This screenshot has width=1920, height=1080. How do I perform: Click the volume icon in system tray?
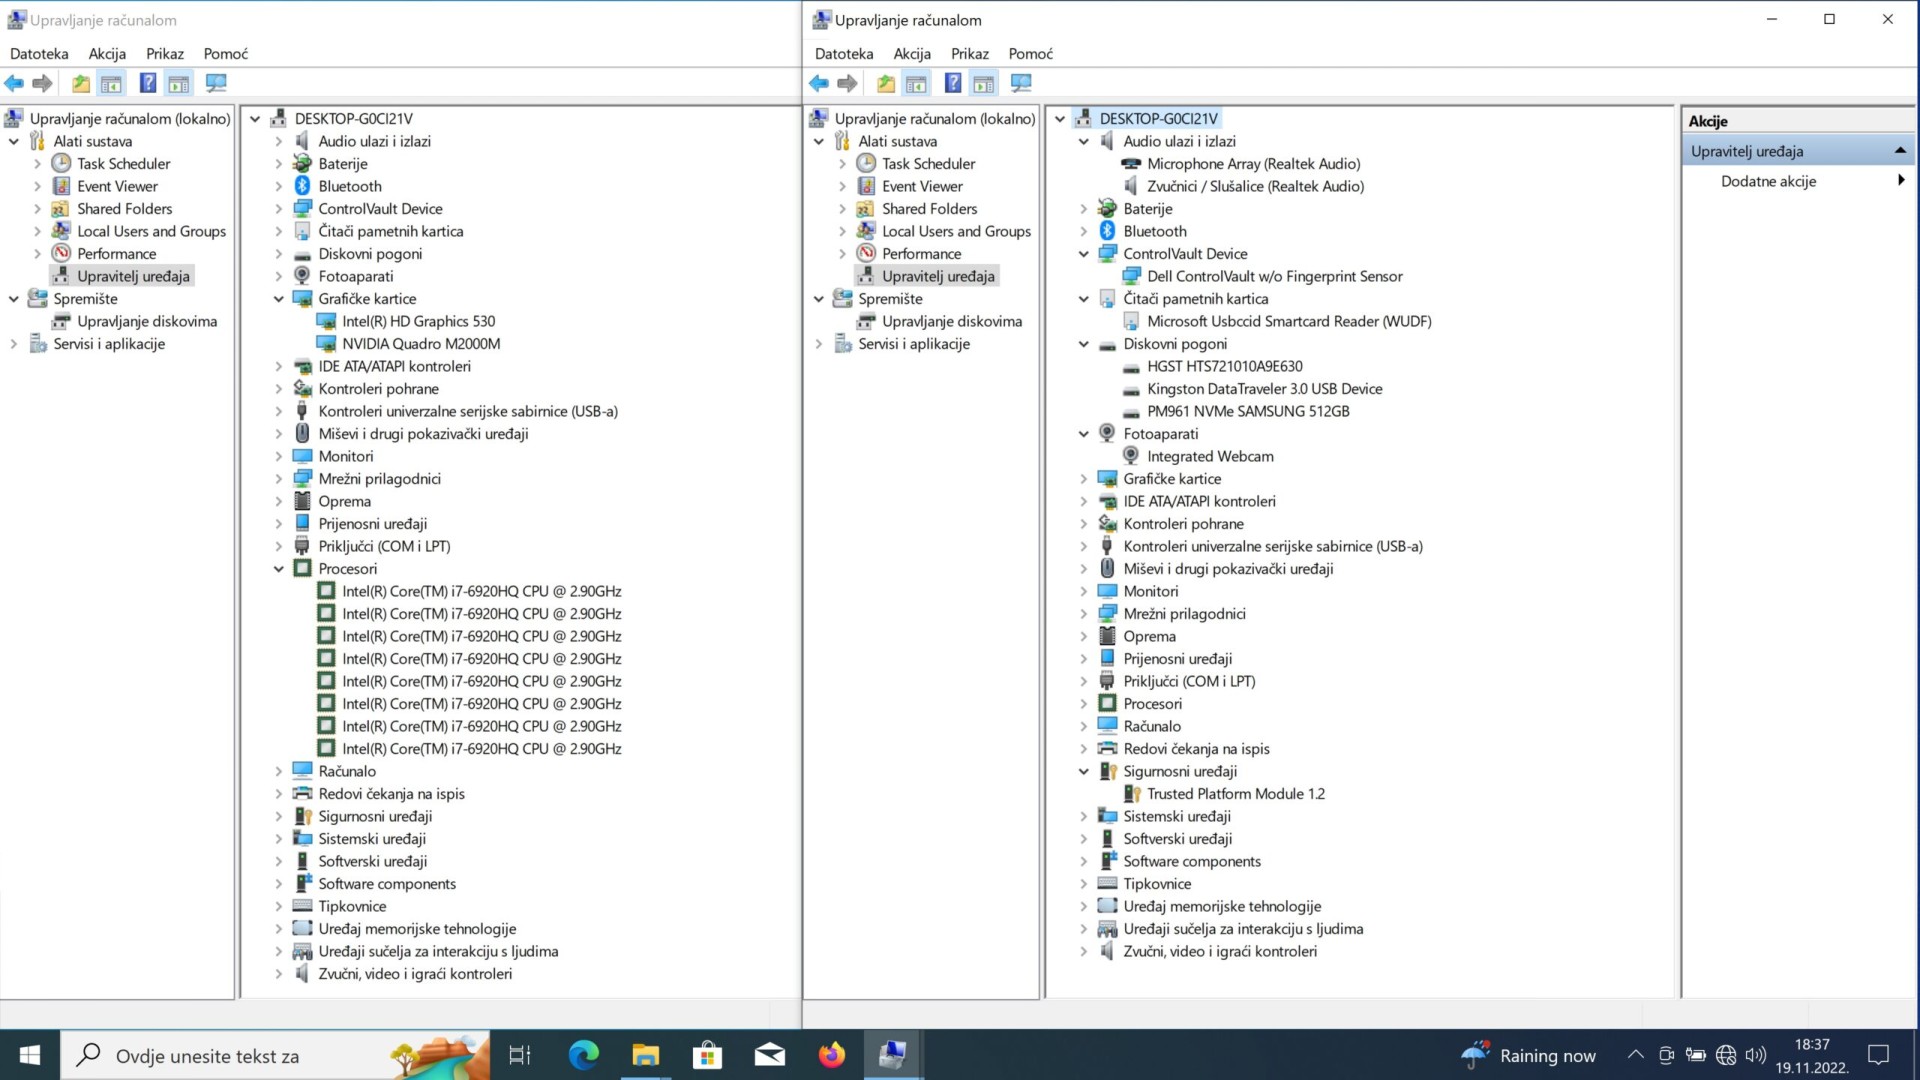point(1755,1055)
